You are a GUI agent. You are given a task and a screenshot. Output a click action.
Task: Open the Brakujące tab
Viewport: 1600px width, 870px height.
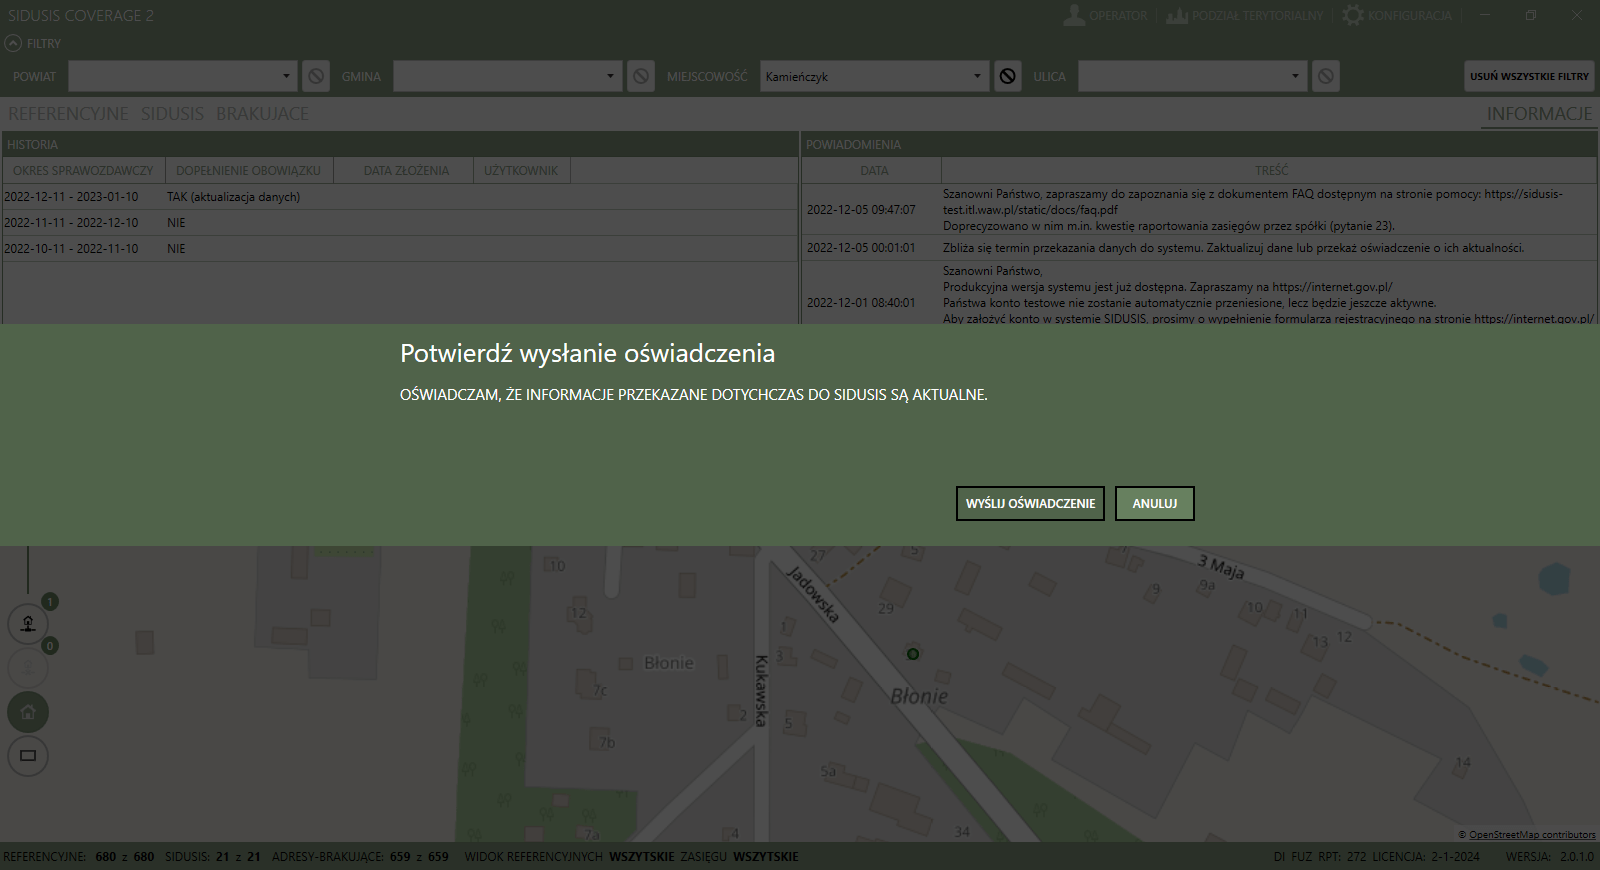tap(262, 114)
